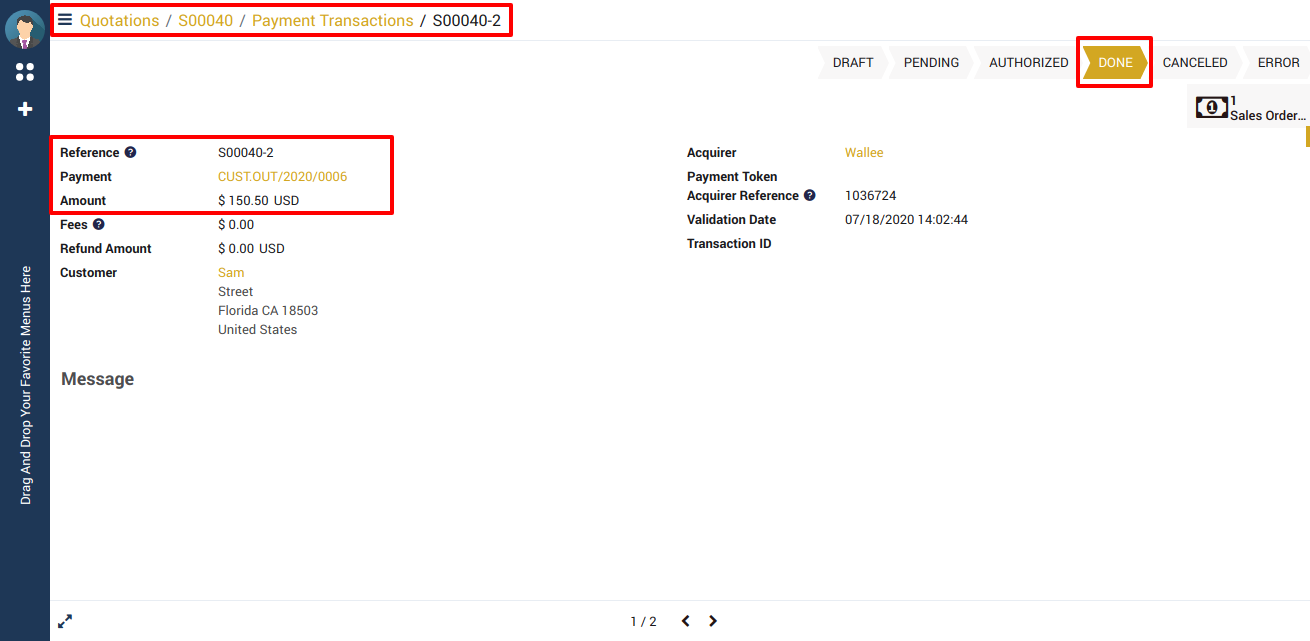This screenshot has height=641, width=1310.
Task: Toggle the hamburger menu icon
Action: coord(65,20)
